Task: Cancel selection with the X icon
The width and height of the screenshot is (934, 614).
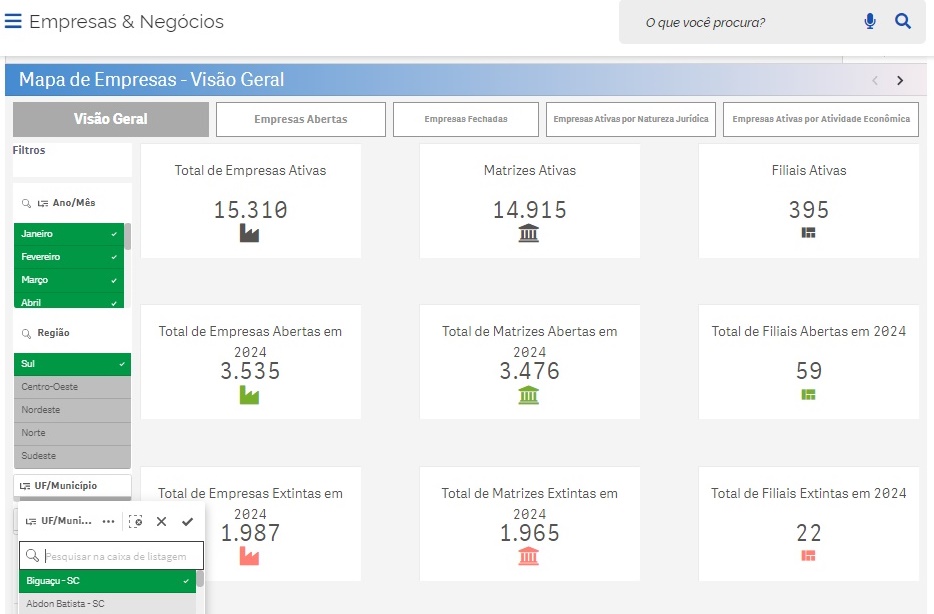Action: (161, 521)
